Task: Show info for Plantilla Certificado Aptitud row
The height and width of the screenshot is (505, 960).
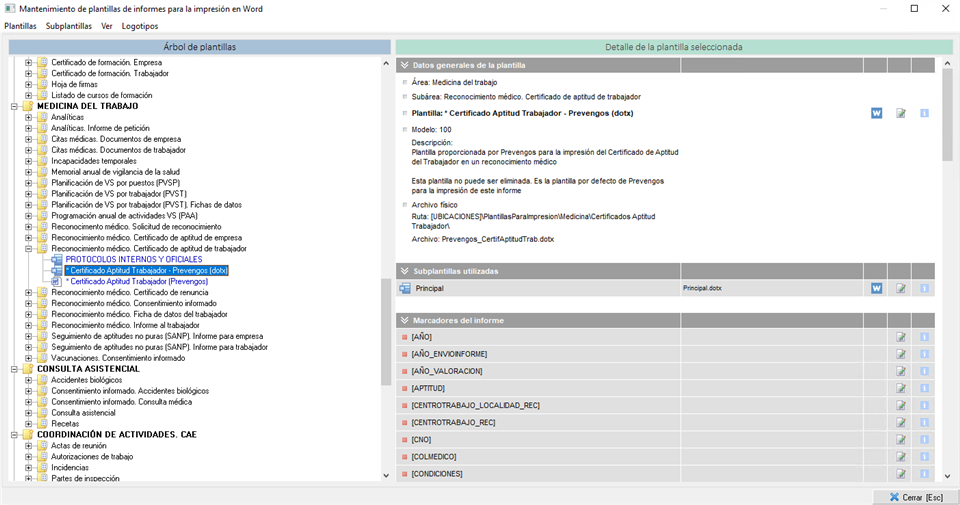Action: click(924, 113)
